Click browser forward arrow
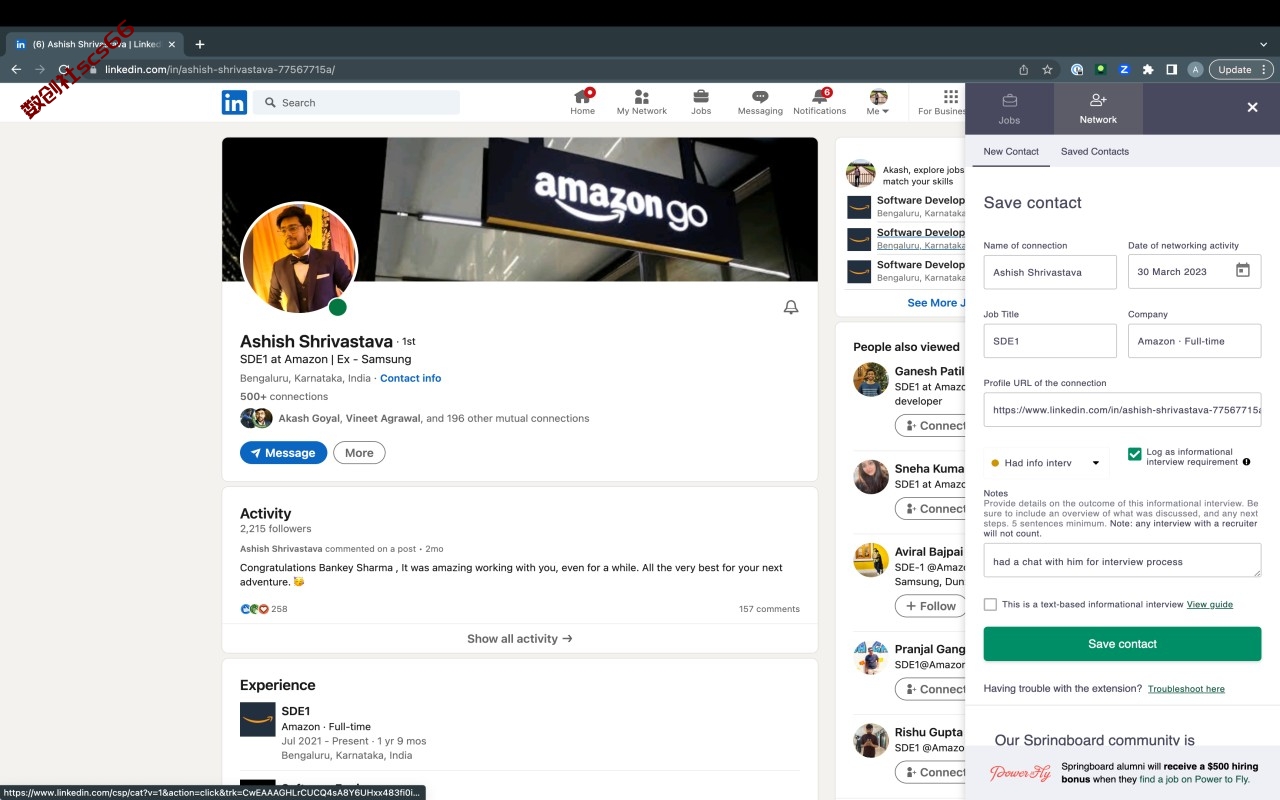The width and height of the screenshot is (1280, 800). point(40,69)
